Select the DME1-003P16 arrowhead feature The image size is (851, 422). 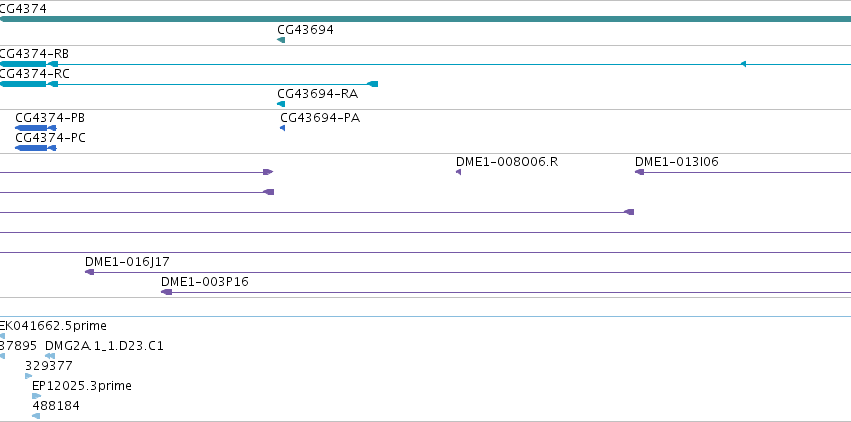click(x=167, y=292)
